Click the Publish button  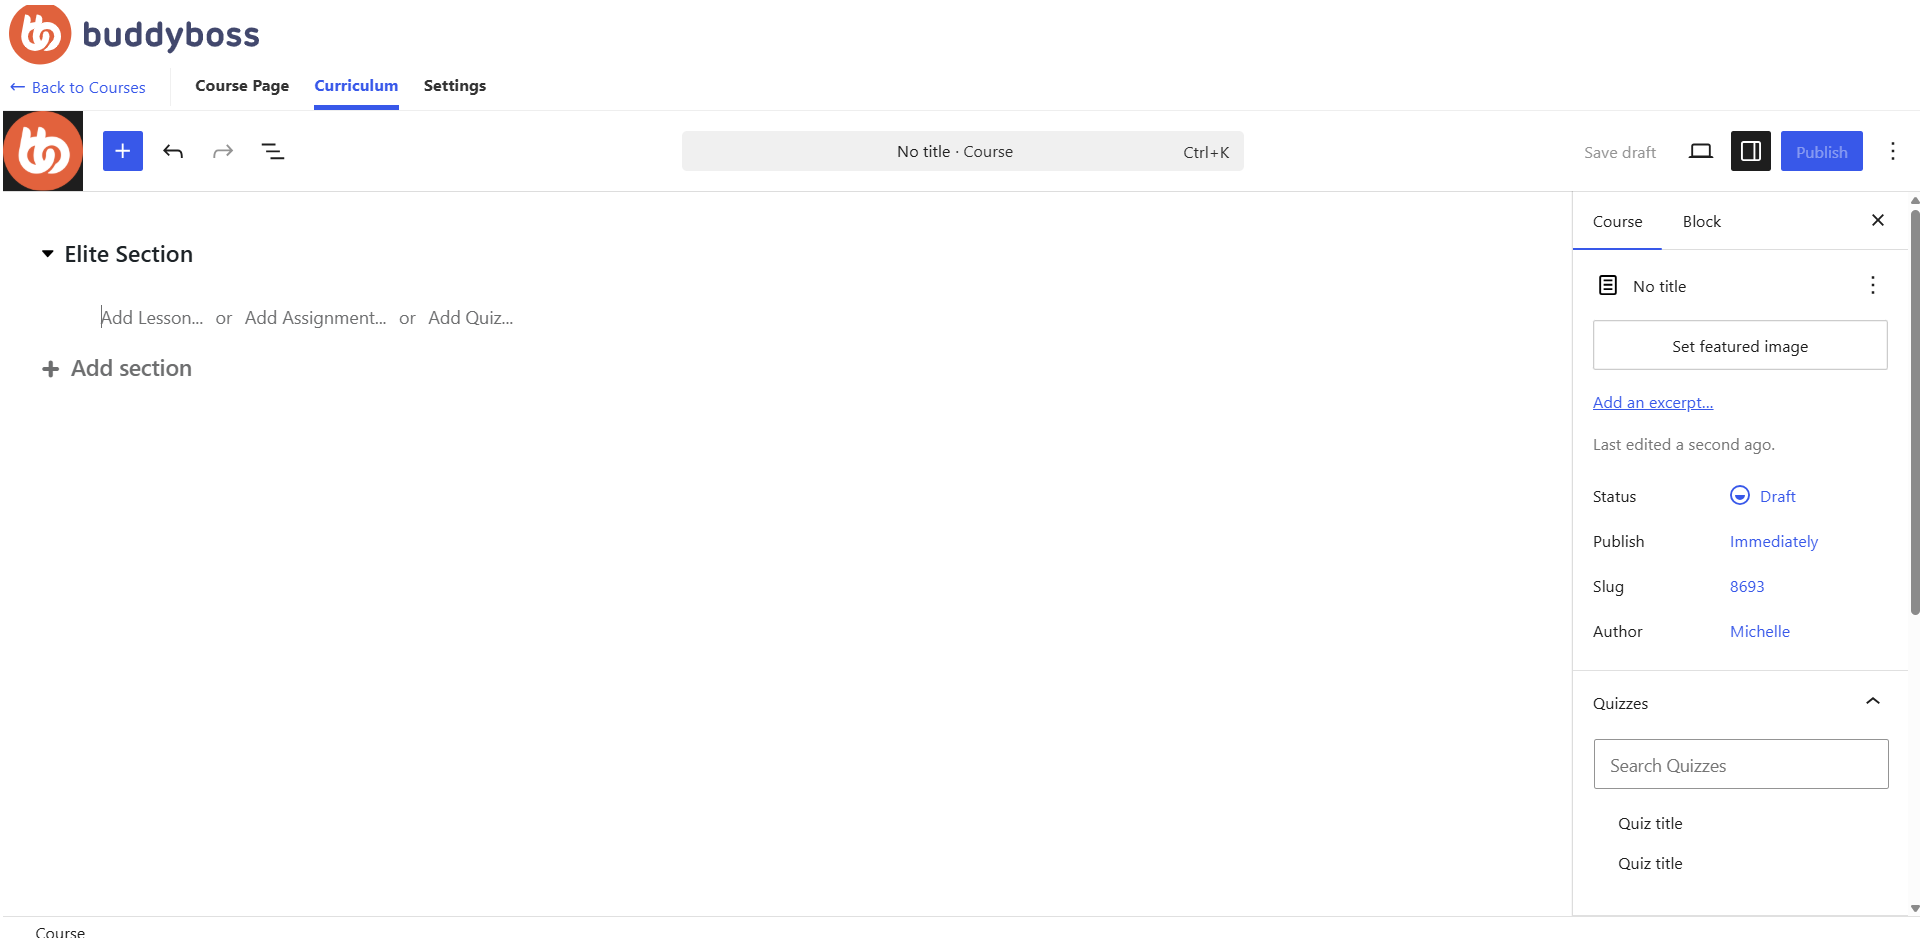(x=1822, y=151)
